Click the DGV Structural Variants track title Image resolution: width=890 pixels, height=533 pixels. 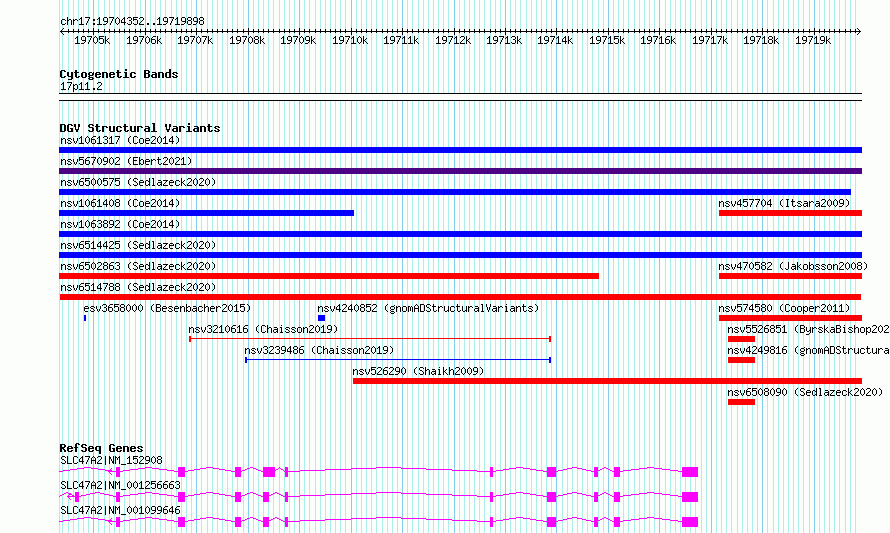tap(140, 128)
